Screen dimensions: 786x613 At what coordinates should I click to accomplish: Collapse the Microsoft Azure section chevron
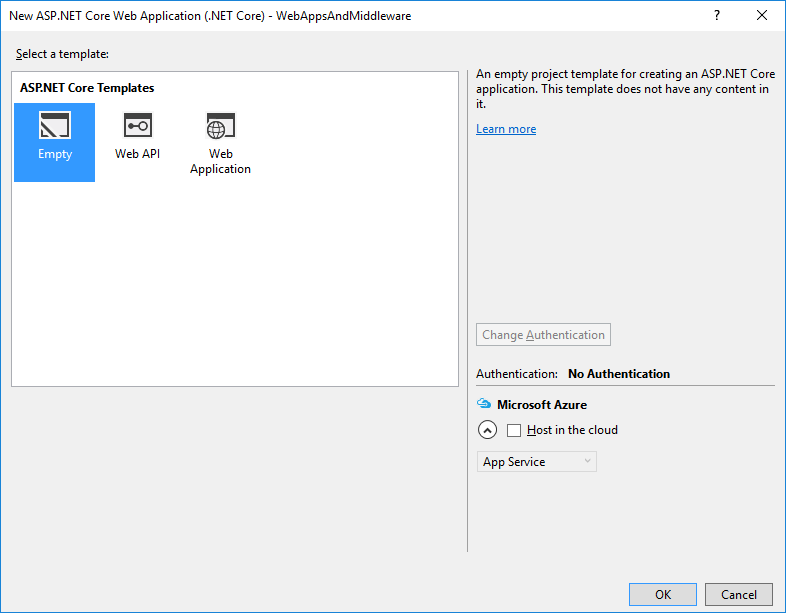click(x=487, y=430)
